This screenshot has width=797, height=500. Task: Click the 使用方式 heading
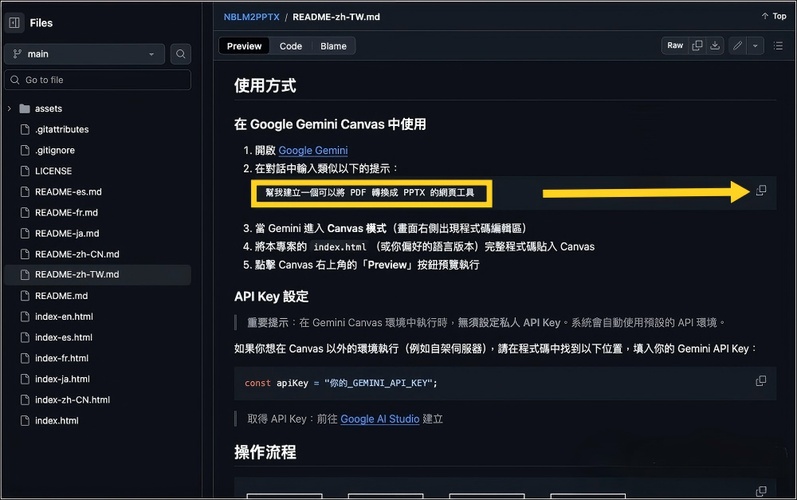click(265, 85)
